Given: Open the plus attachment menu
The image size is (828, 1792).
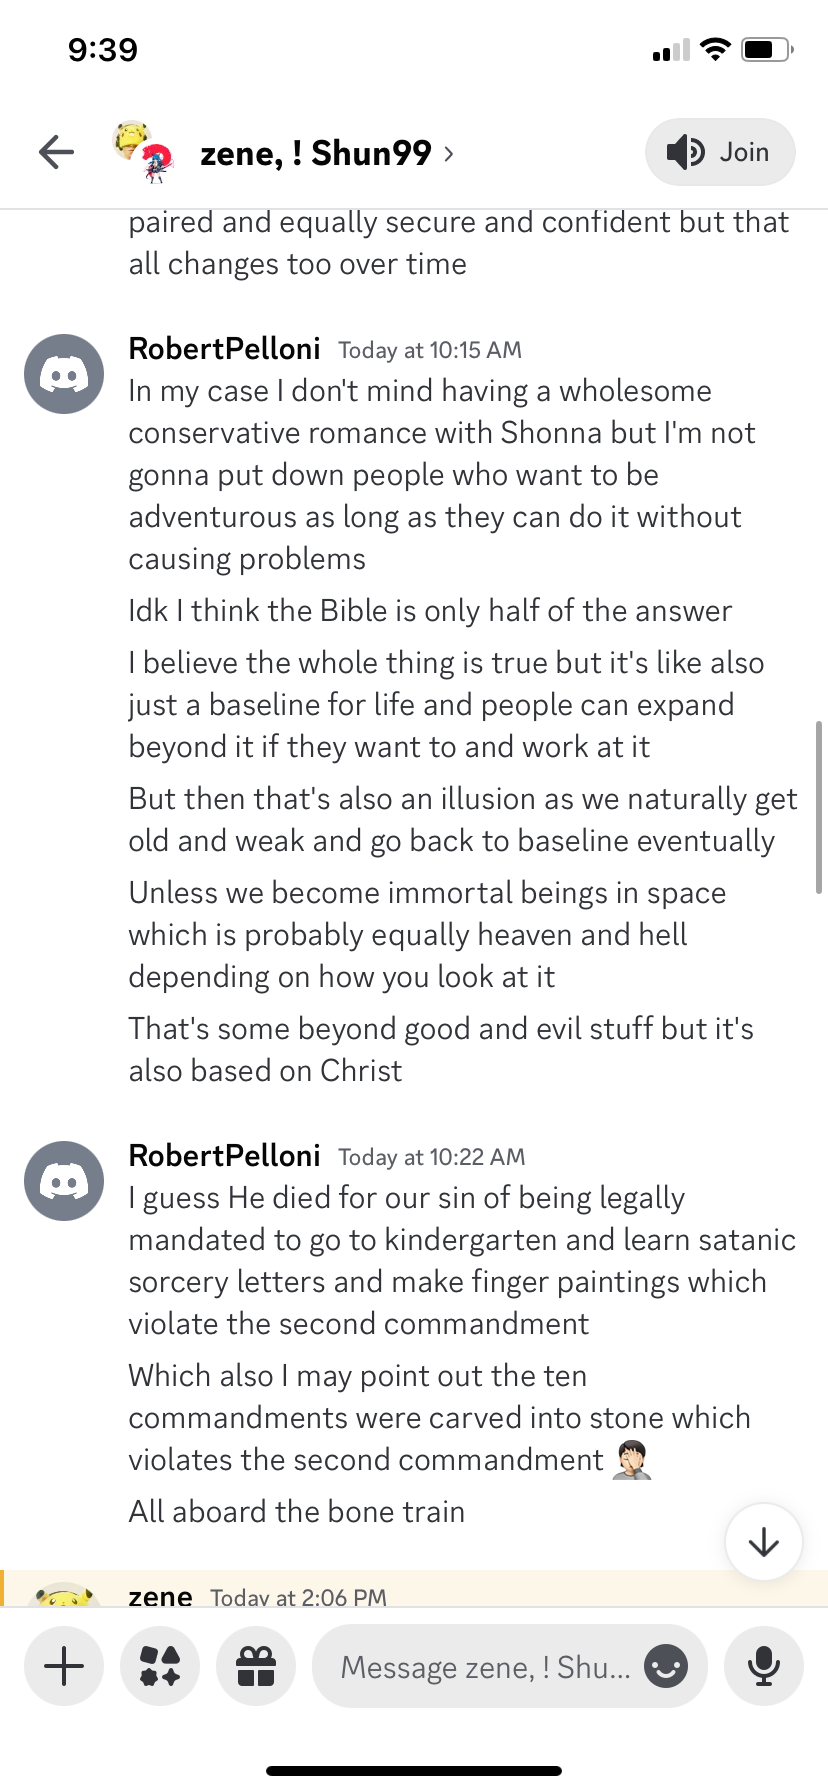Looking at the screenshot, I should click(x=64, y=1666).
